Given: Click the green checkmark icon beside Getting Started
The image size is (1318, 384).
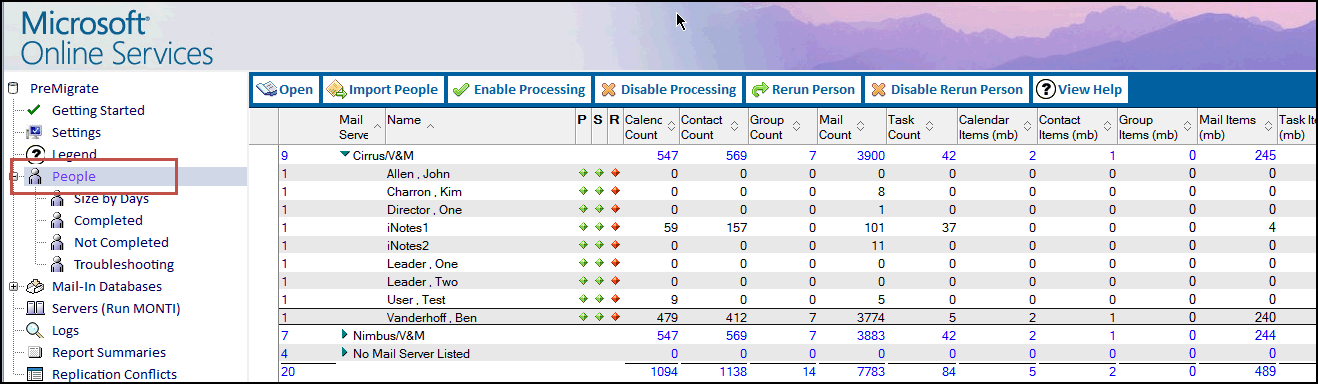Looking at the screenshot, I should pos(35,110).
